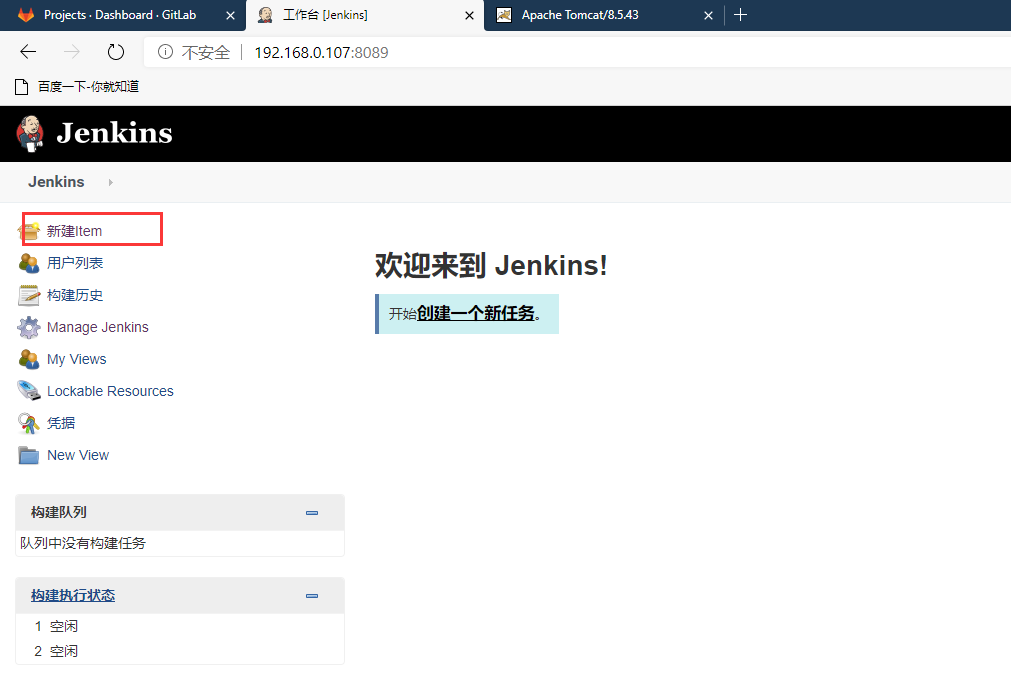Click the 构建执行状态 header link
1011x684 pixels.
[73, 596]
